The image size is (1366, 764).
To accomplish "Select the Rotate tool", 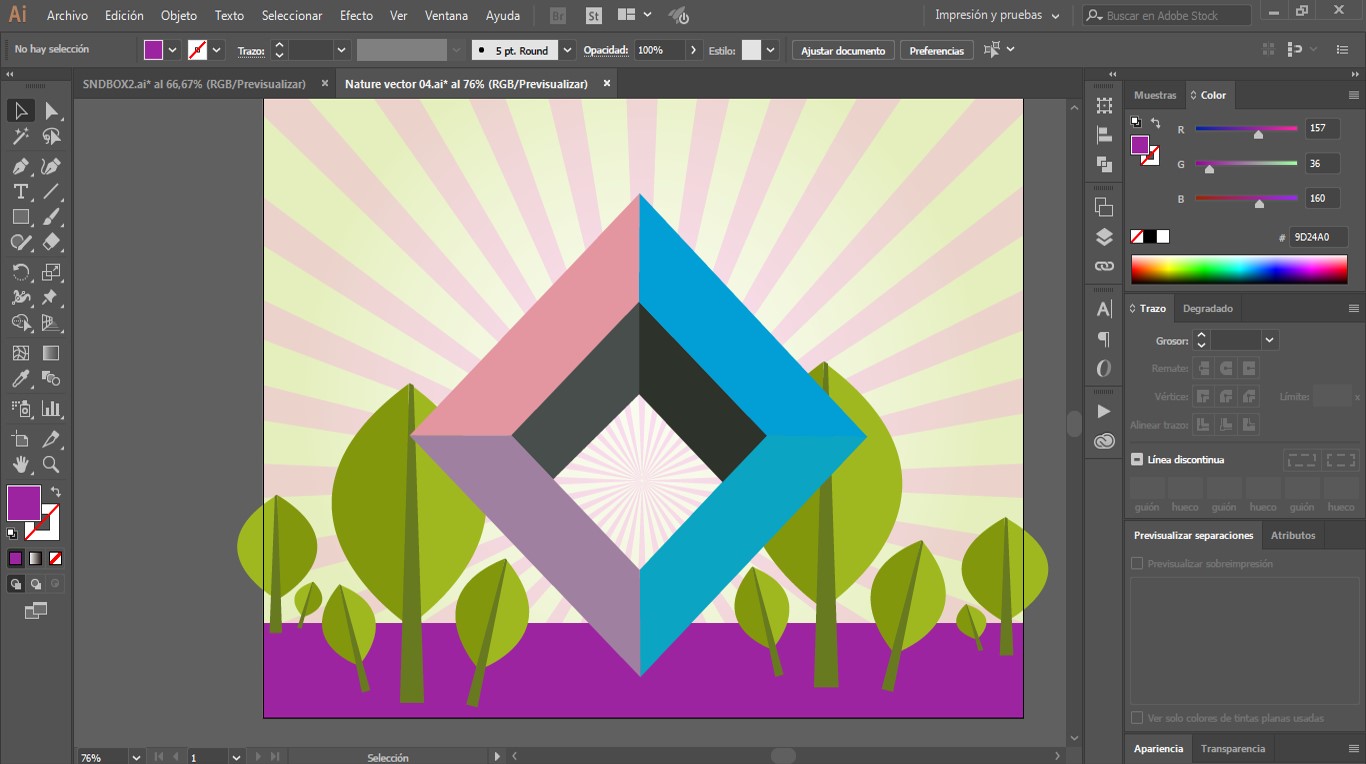I will tap(21, 272).
